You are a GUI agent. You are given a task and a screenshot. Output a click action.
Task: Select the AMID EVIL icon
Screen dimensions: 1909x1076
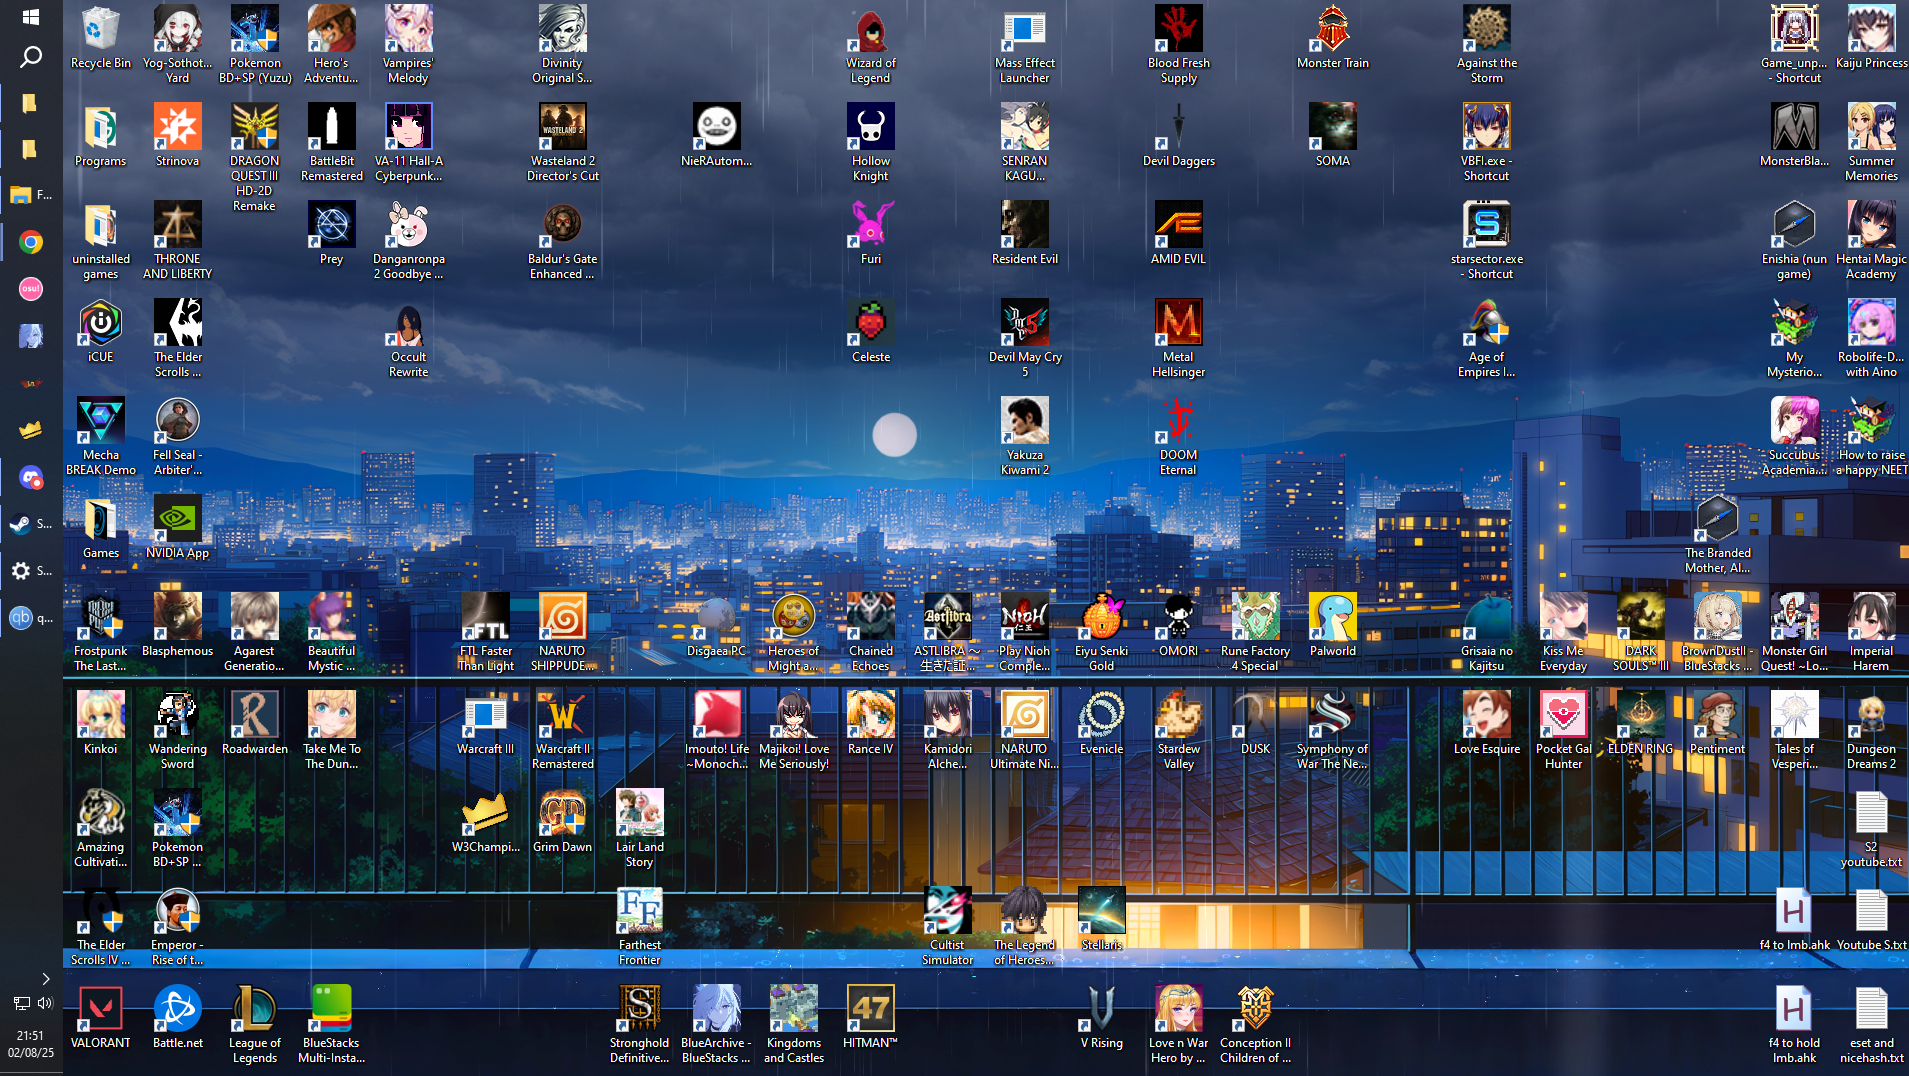[x=1178, y=234]
